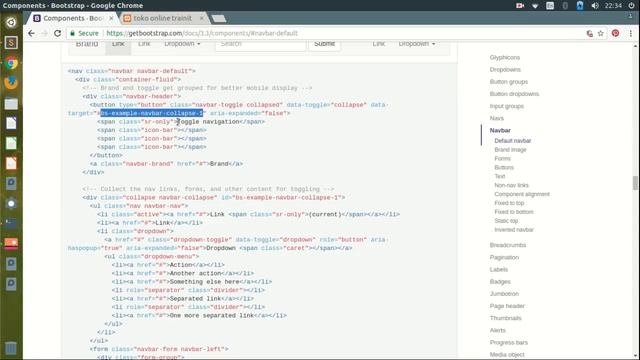This screenshot has height=360, width=640.
Task: Go forward in browser history
Action: click(44, 33)
